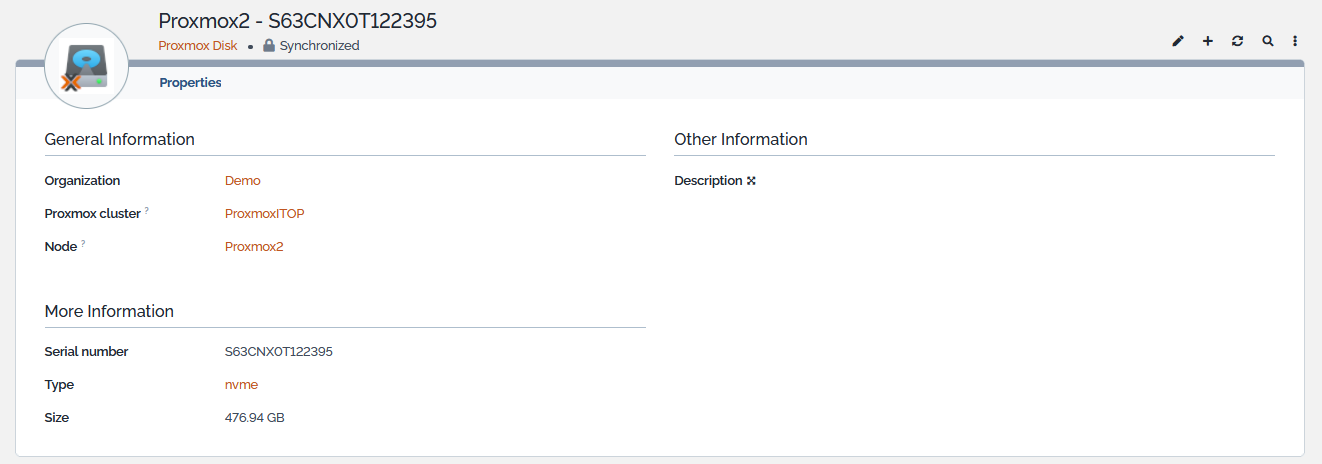This screenshot has width=1322, height=464.
Task: Click the Proxmox disk avatar icon
Action: tap(86, 66)
